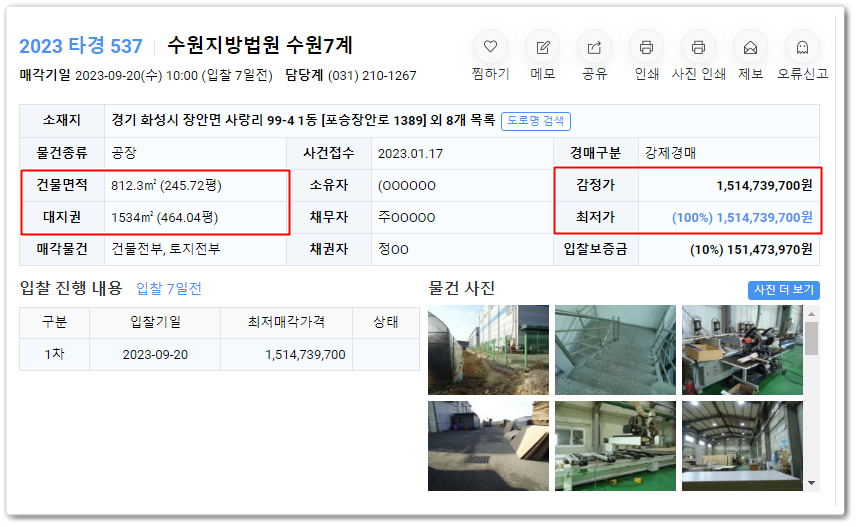Click the (10%) 151,473,970원 deposit value

point(751,250)
